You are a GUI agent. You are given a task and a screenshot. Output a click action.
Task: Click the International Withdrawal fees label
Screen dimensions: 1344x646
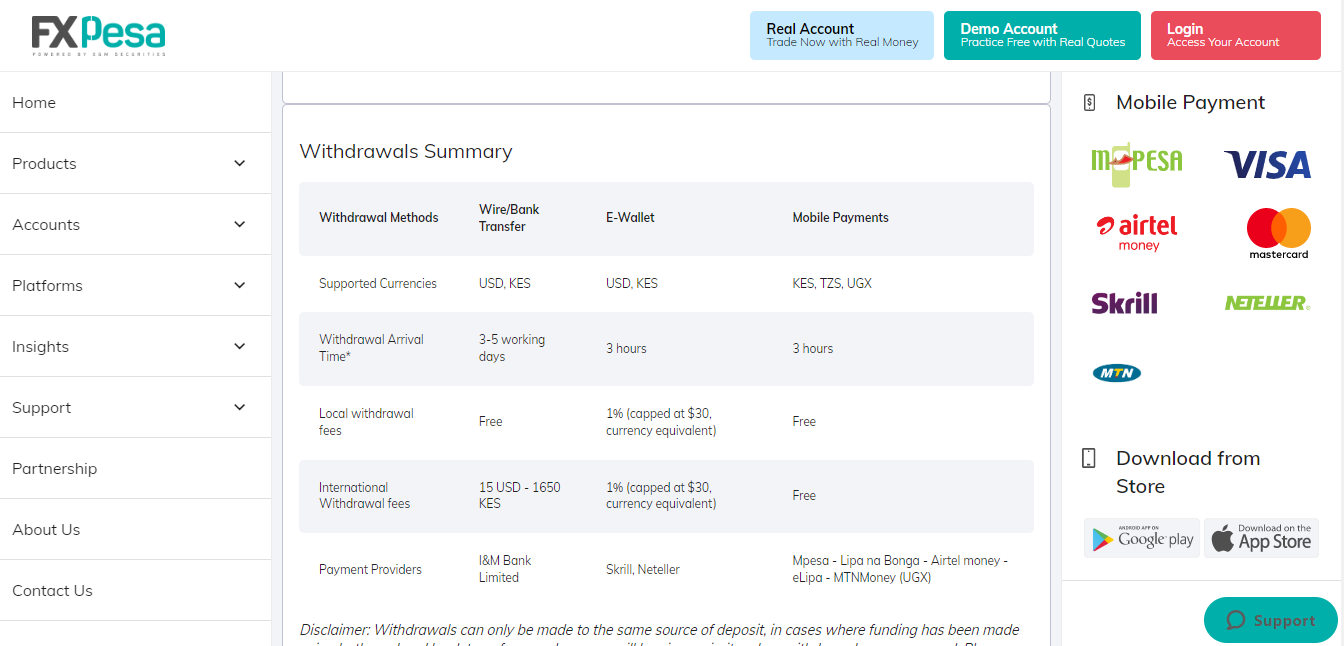point(365,496)
